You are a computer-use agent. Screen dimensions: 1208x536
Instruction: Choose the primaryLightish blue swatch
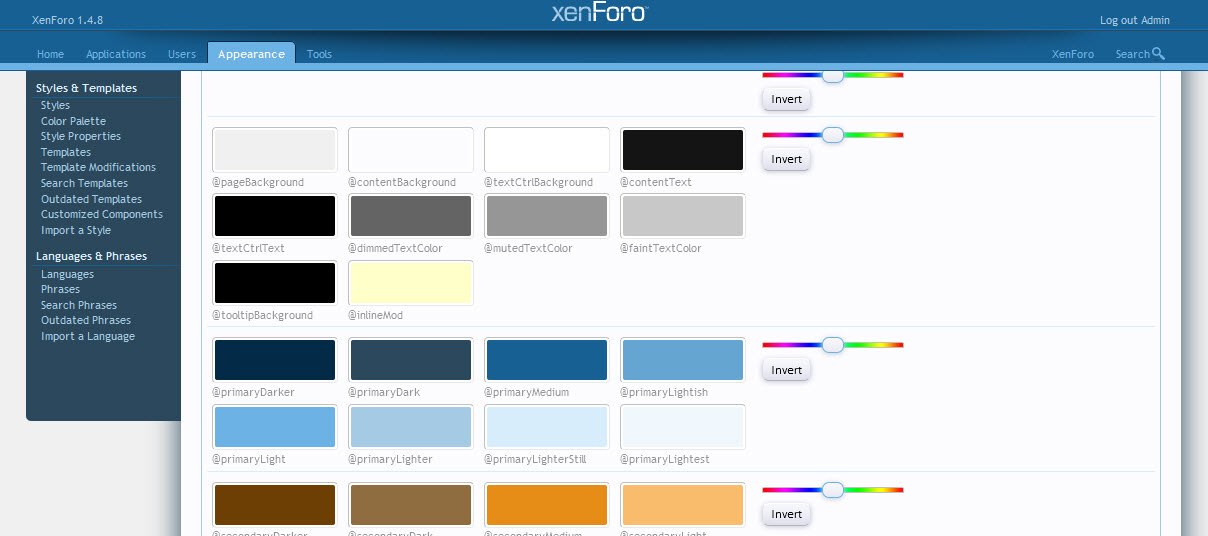click(683, 360)
